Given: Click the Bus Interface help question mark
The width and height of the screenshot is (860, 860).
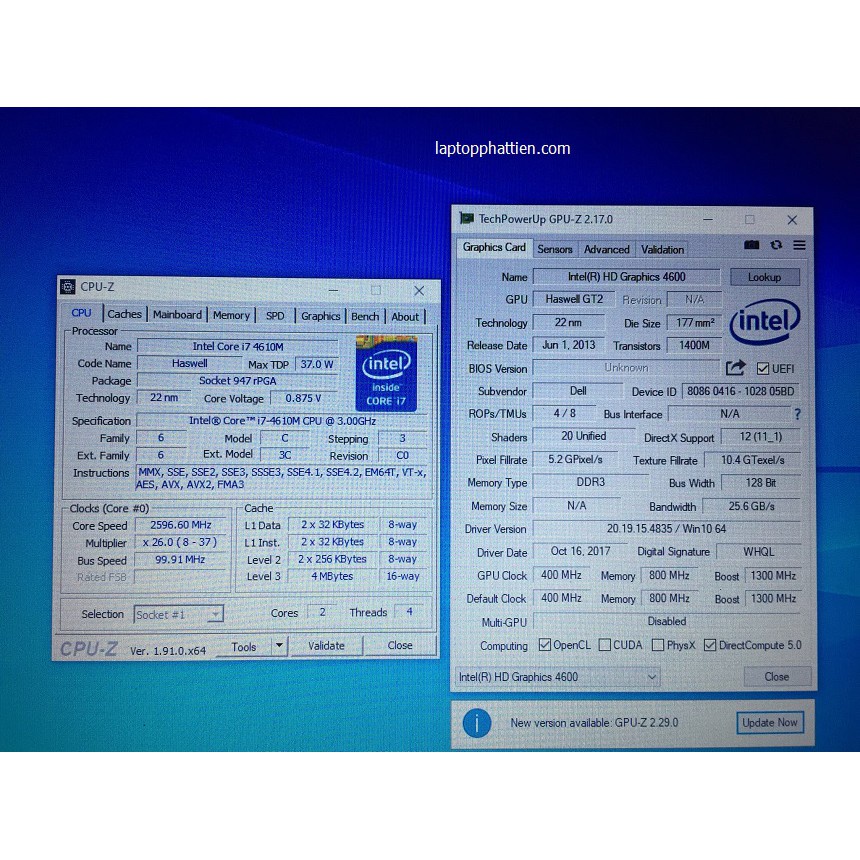Looking at the screenshot, I should 798,414.
